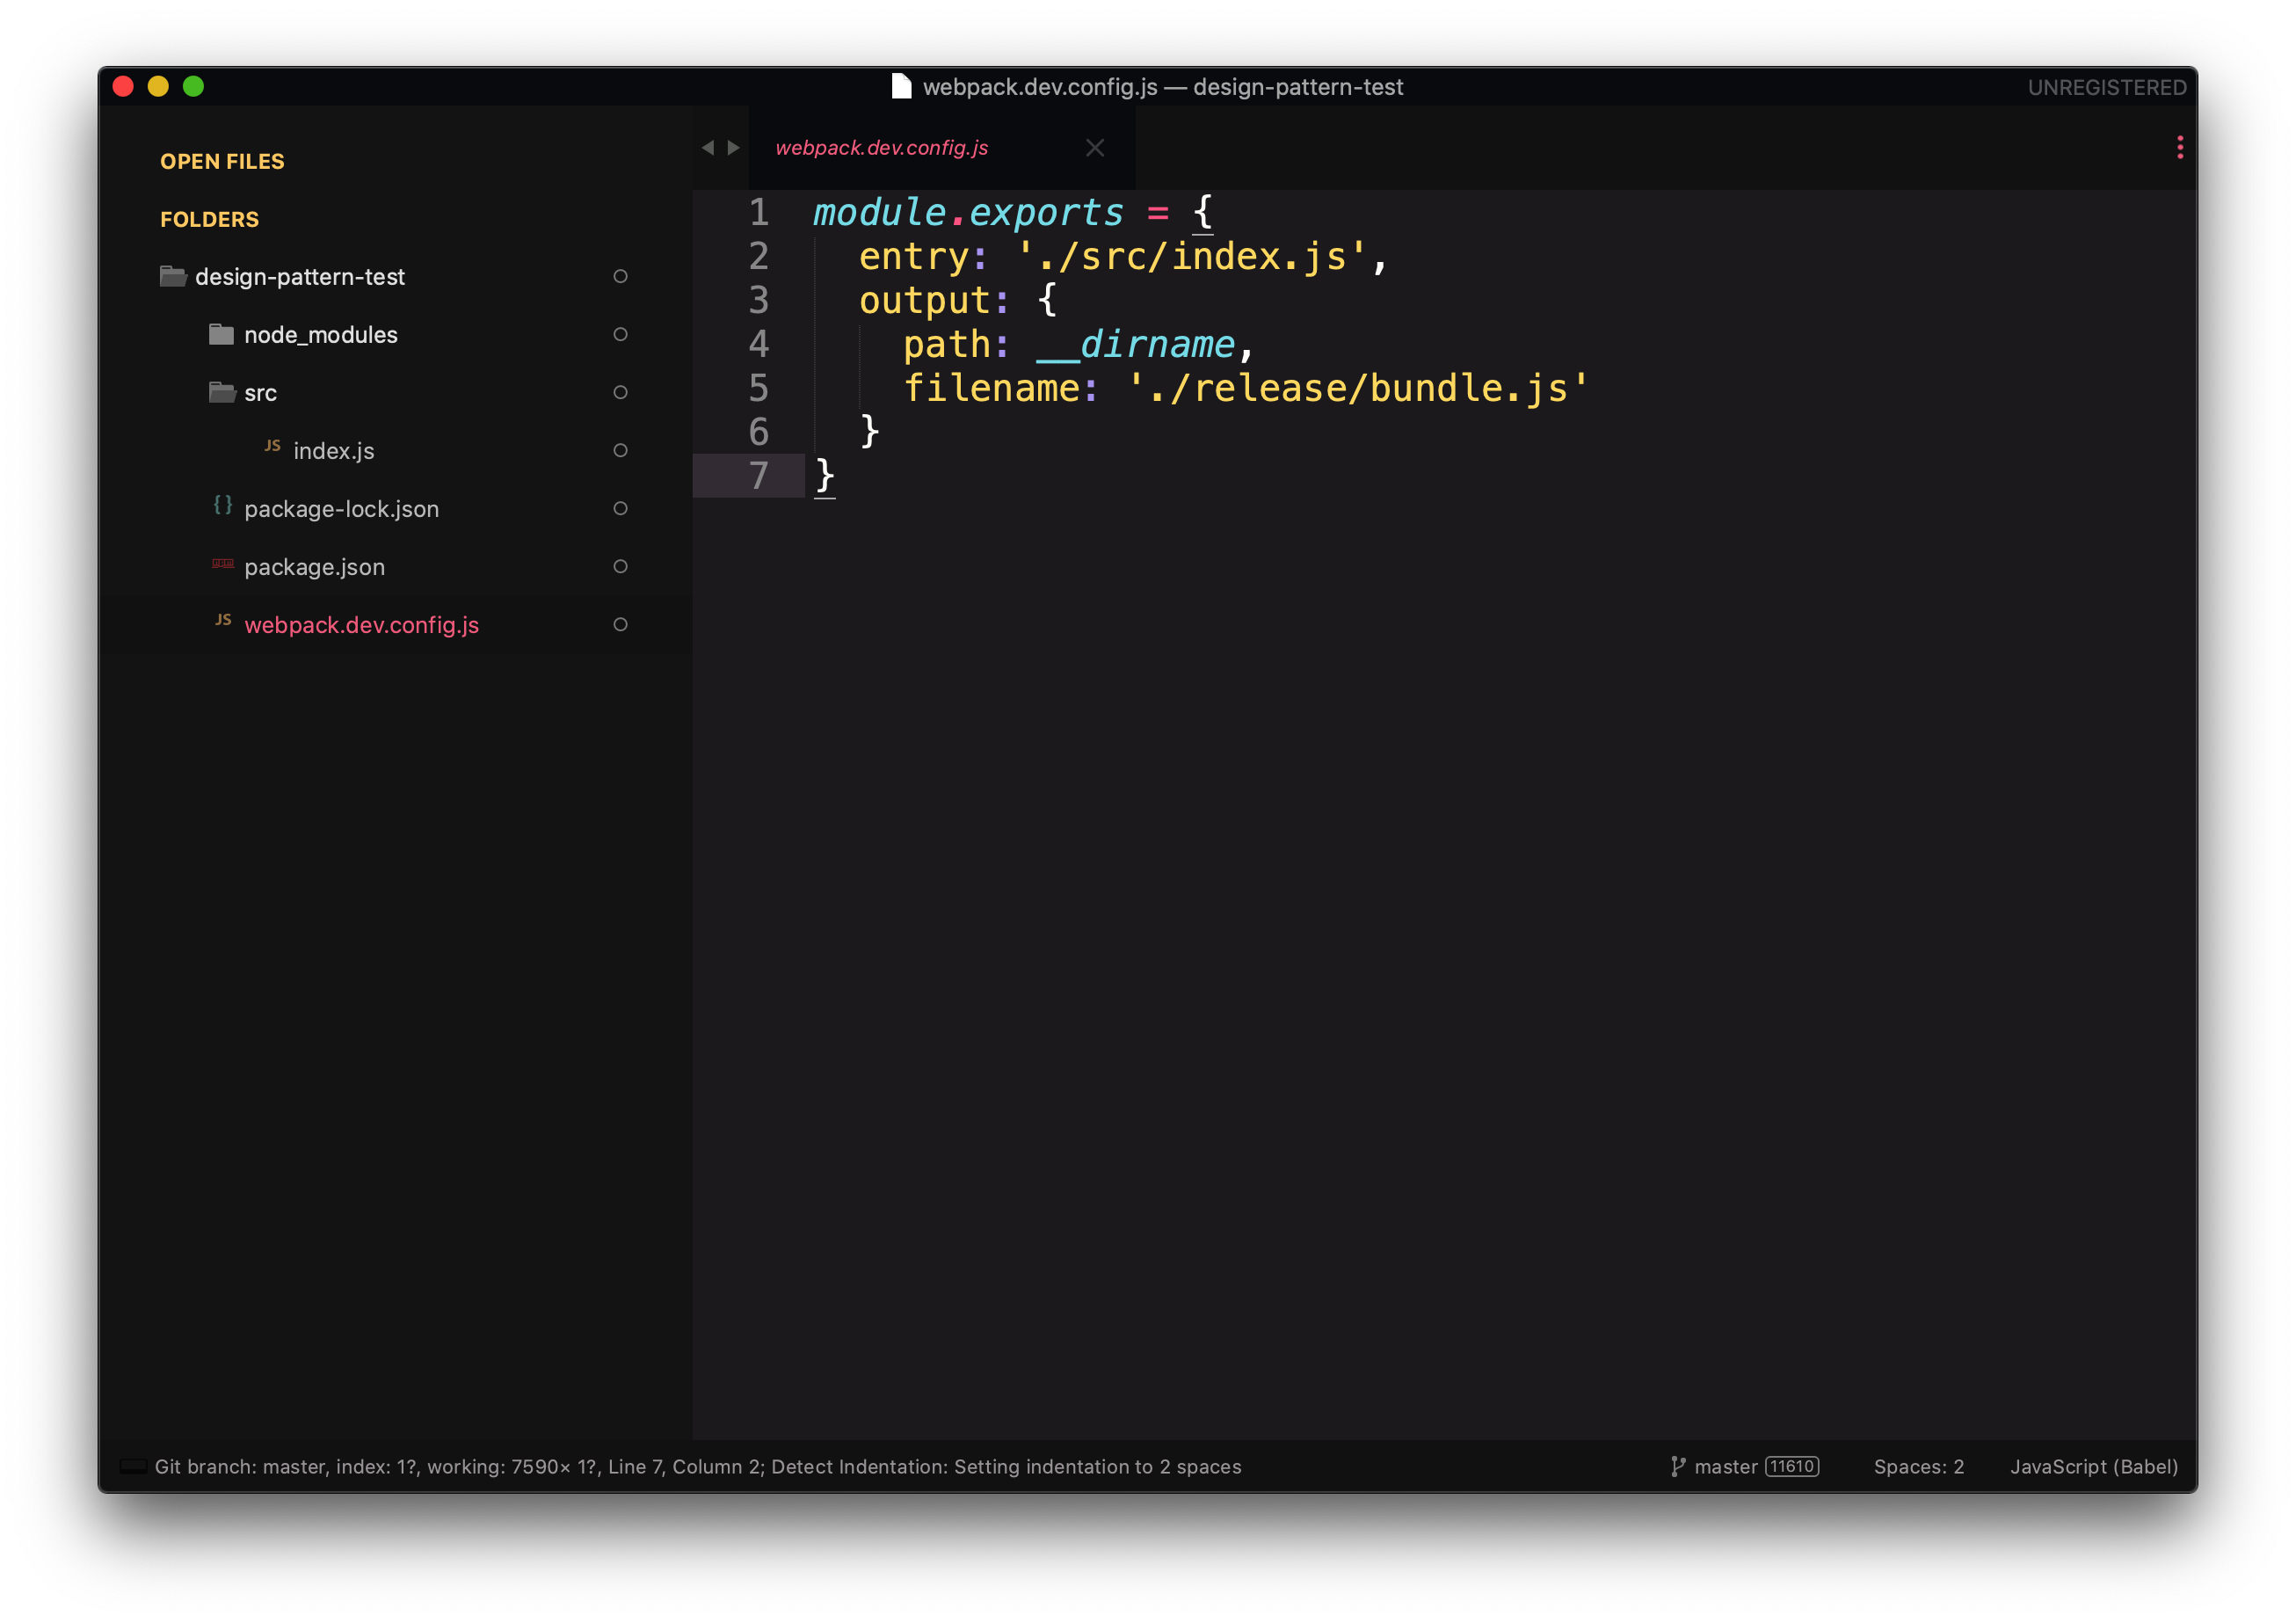Click on 'entry' key in line 2
Screen dimensions: 2296x1623
913,256
